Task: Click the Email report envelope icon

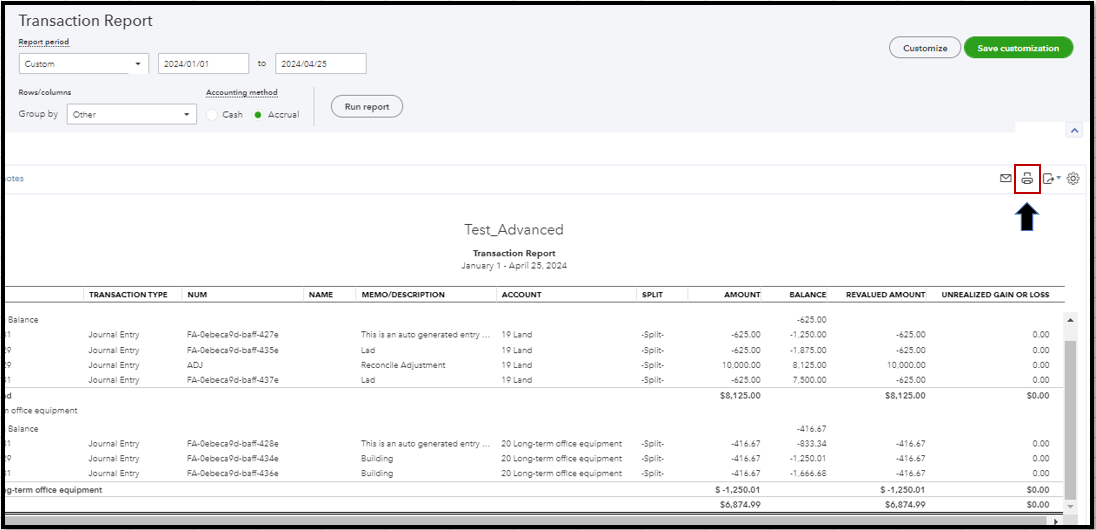Action: coord(1006,179)
